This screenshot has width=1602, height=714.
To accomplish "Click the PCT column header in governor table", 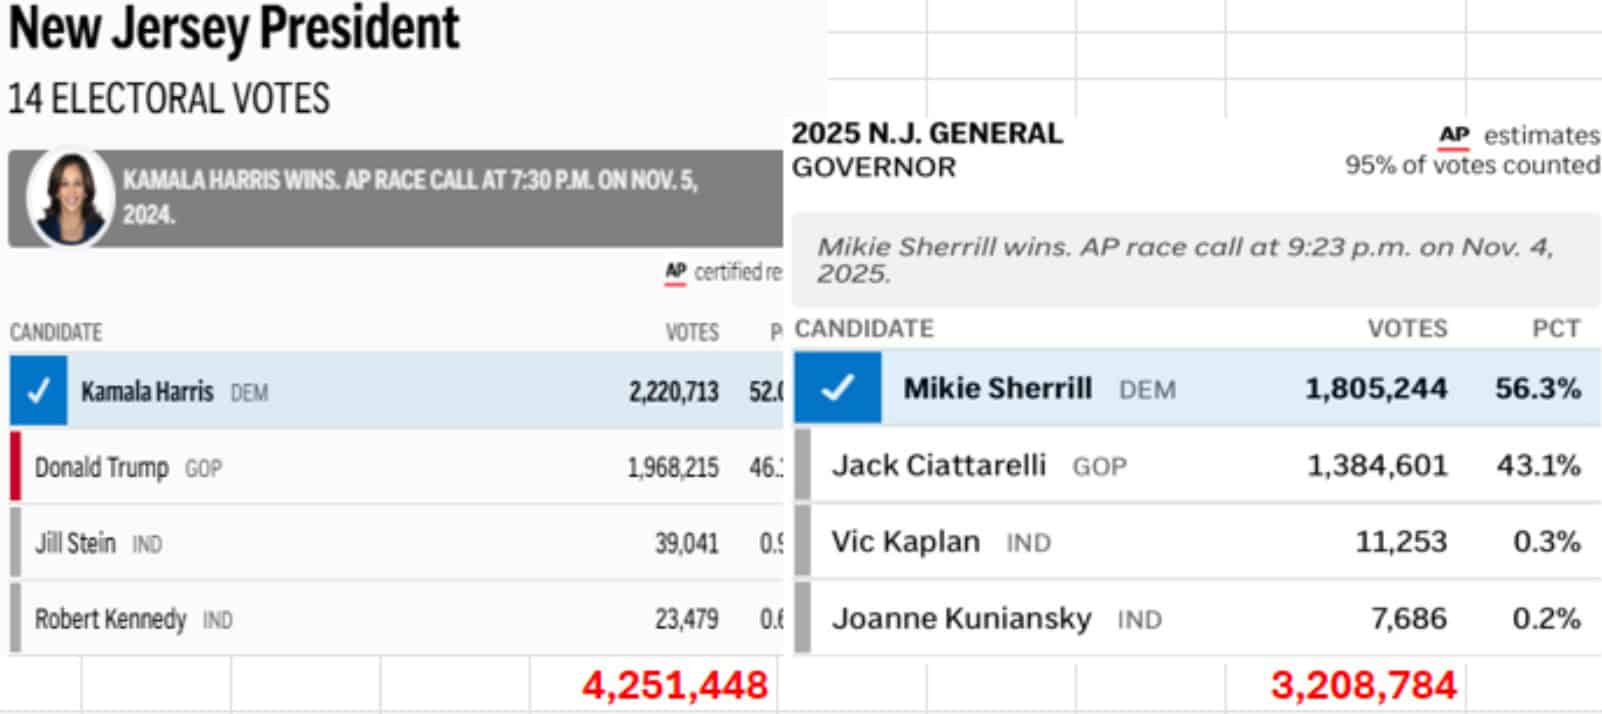I will [x=1555, y=329].
